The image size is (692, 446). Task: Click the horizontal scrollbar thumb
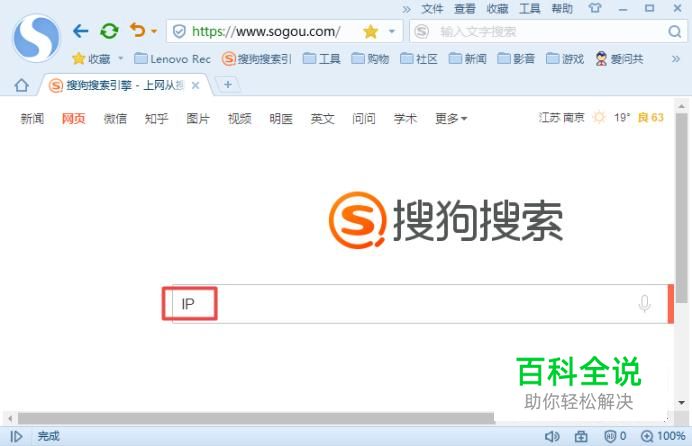pos(256,418)
